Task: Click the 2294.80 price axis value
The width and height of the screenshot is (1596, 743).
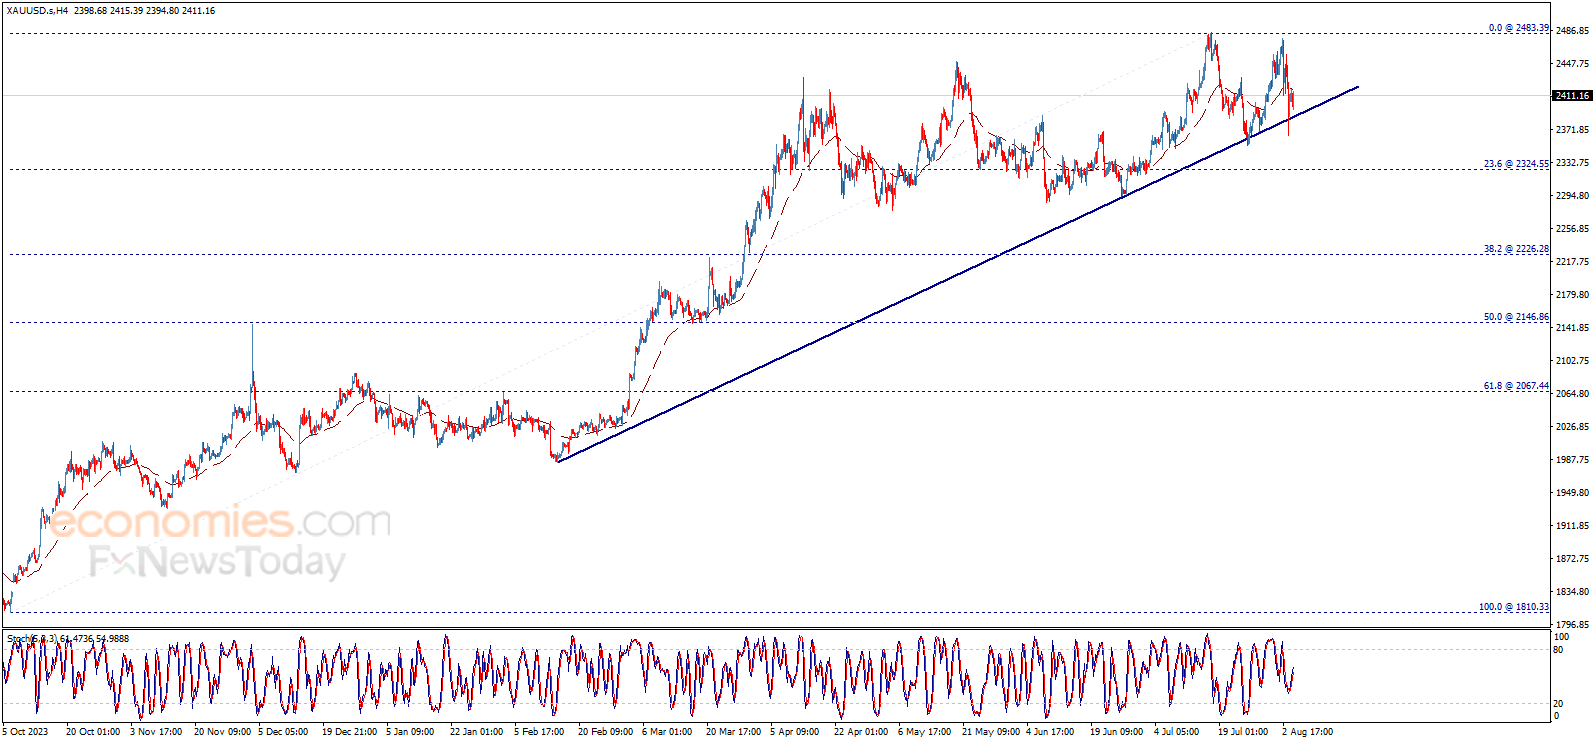Action: coord(1572,196)
